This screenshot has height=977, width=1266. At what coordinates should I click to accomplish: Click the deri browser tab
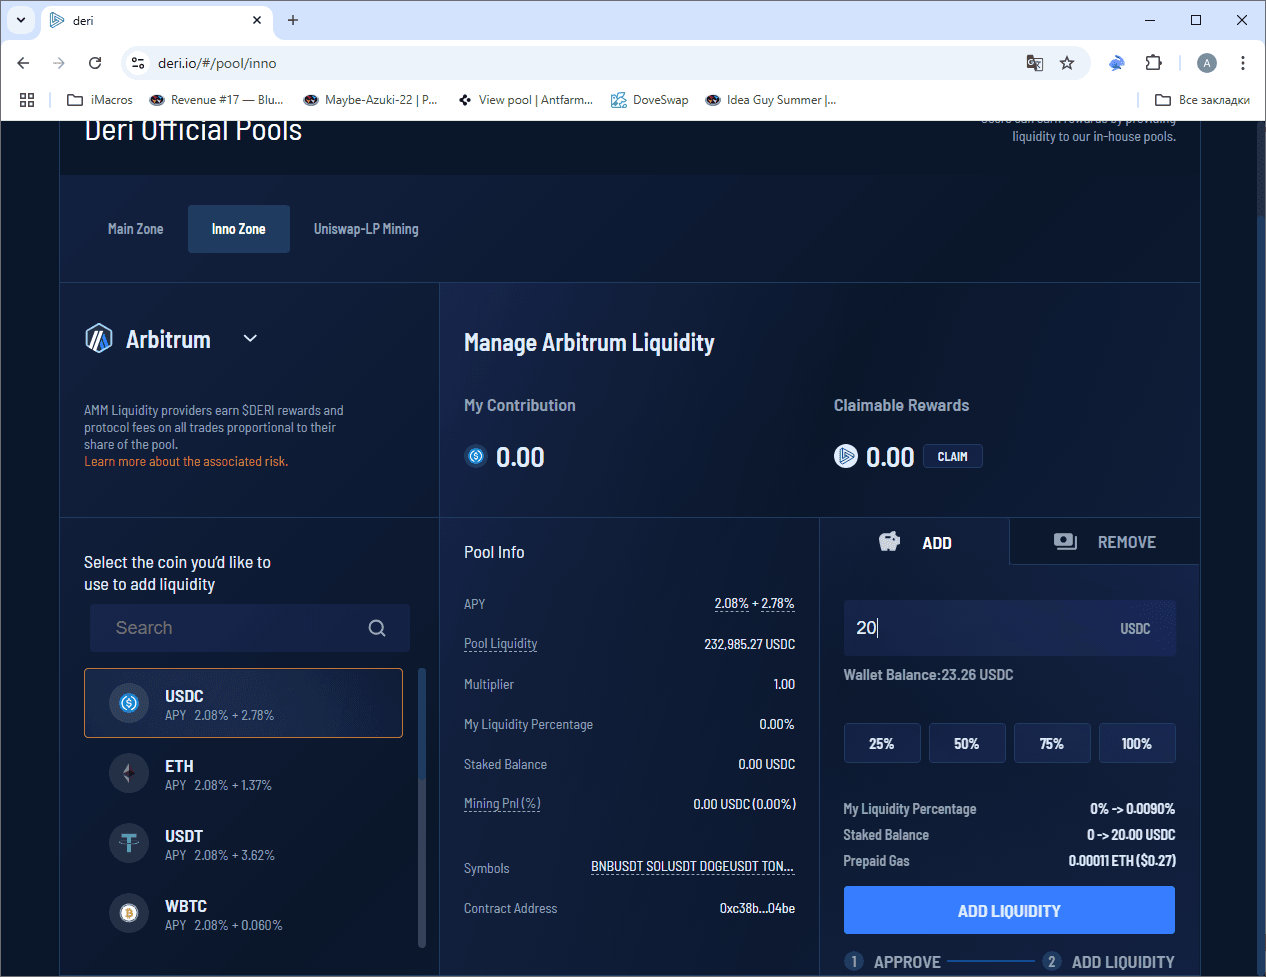(x=156, y=20)
